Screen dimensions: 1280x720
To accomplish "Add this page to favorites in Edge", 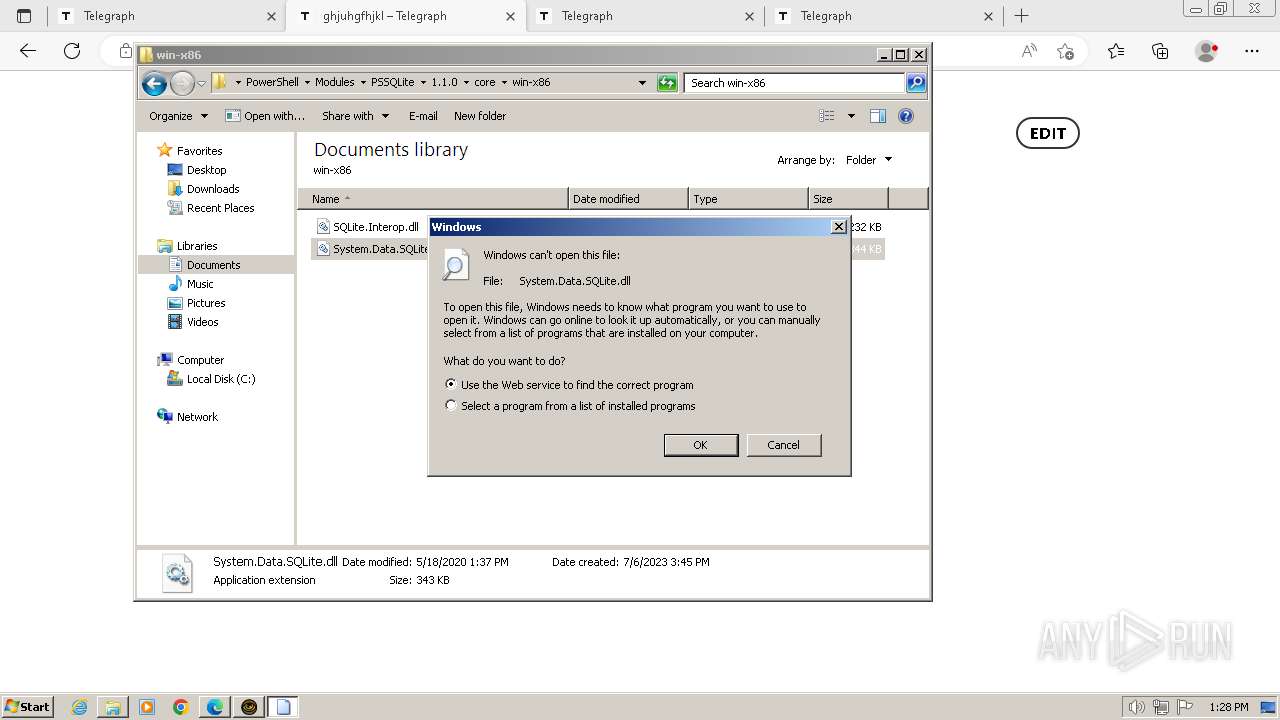I will pyautogui.click(x=1065, y=51).
